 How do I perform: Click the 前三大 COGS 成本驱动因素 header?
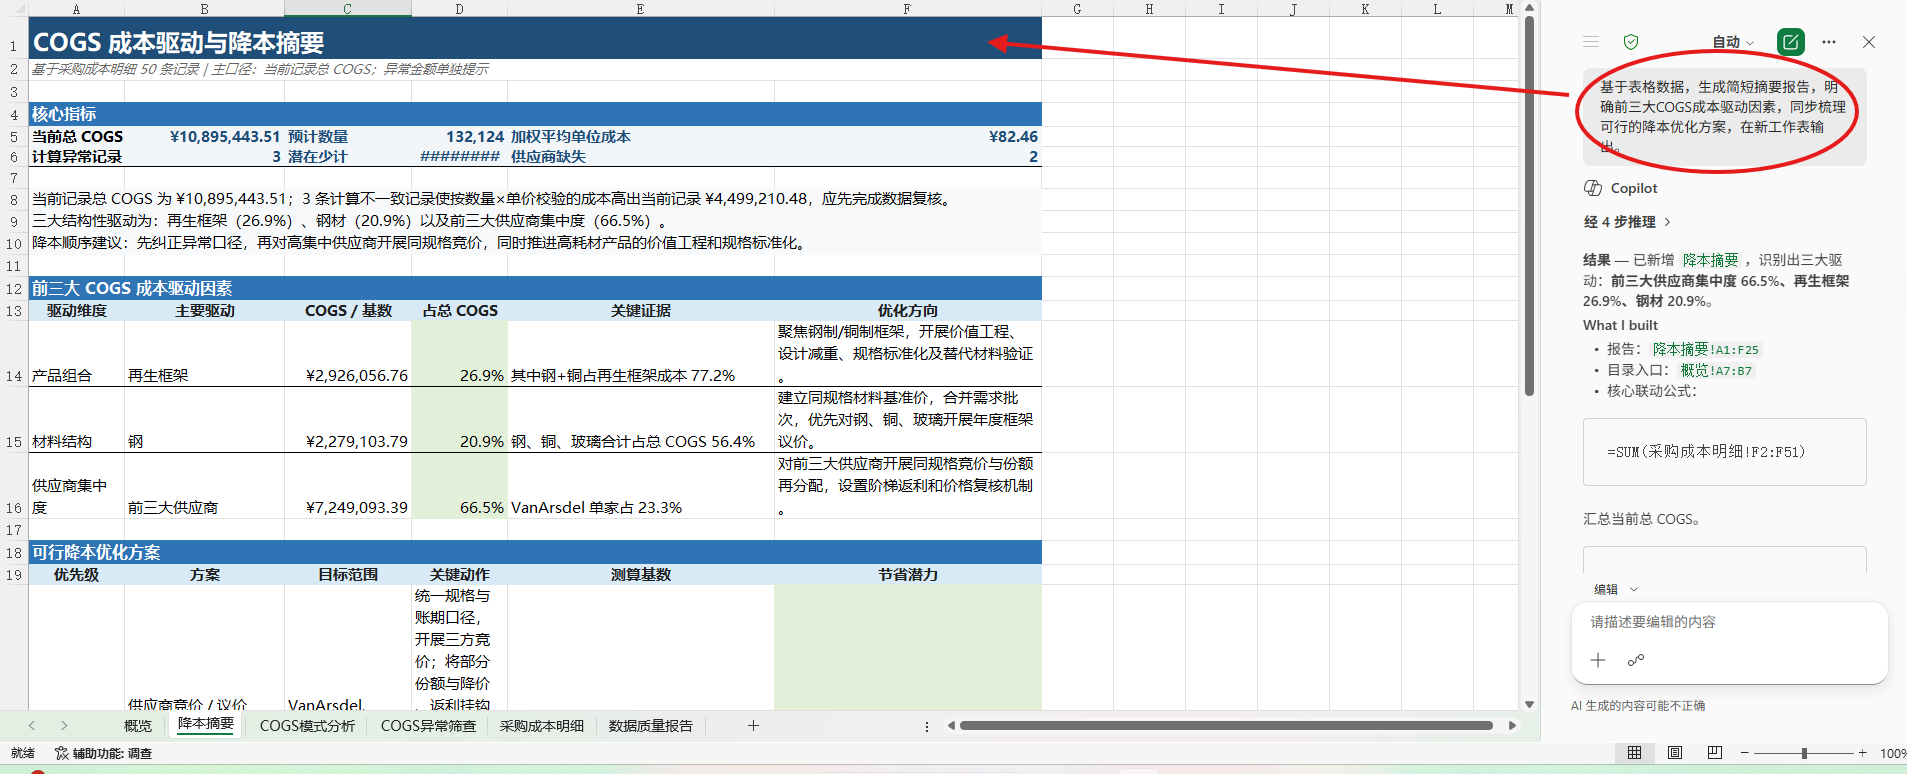pos(535,288)
